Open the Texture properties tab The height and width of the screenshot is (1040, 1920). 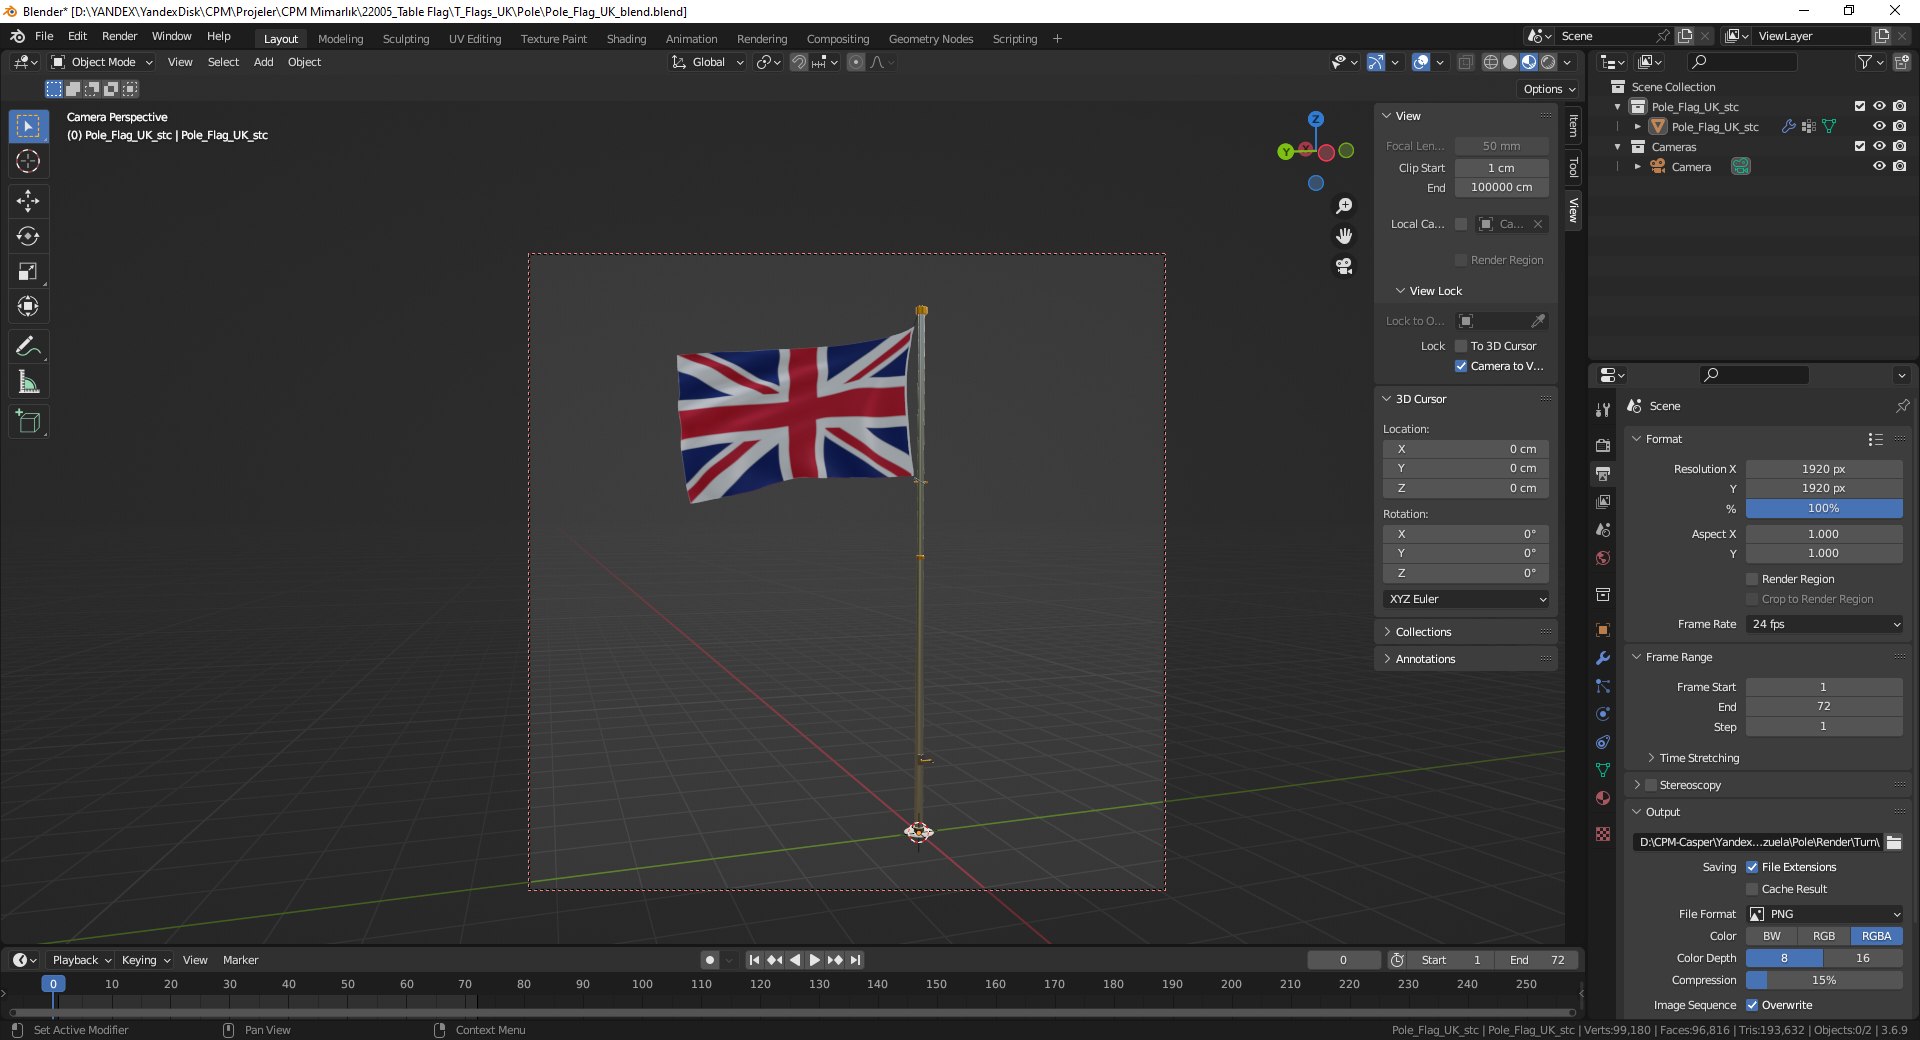(1603, 834)
